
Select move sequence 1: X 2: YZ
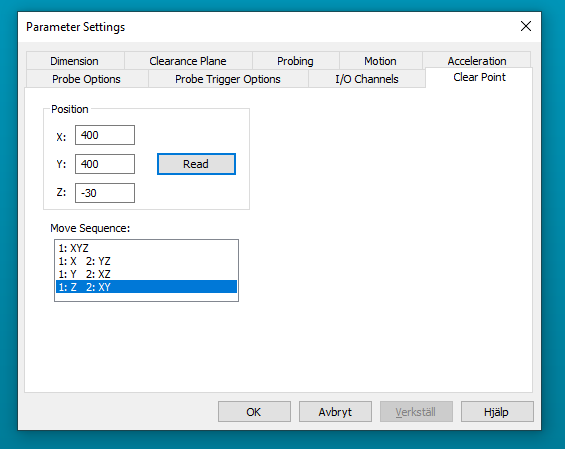click(x=146, y=261)
